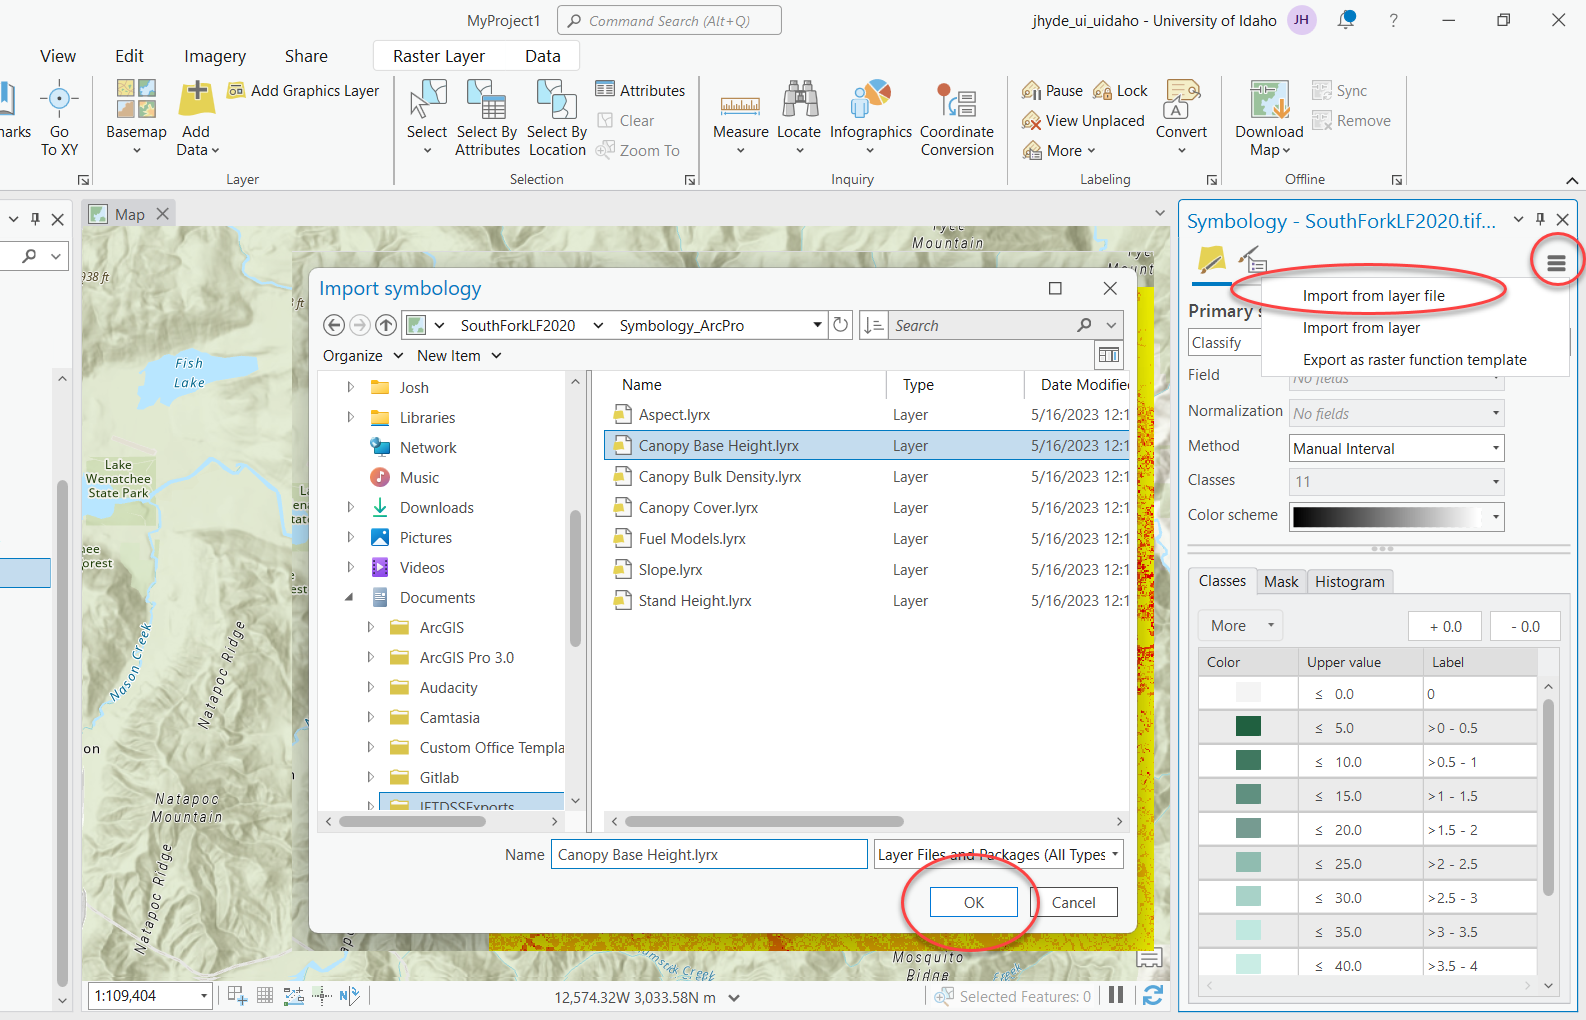The height and width of the screenshot is (1020, 1586).
Task: Open the Locate tool
Action: 799,116
